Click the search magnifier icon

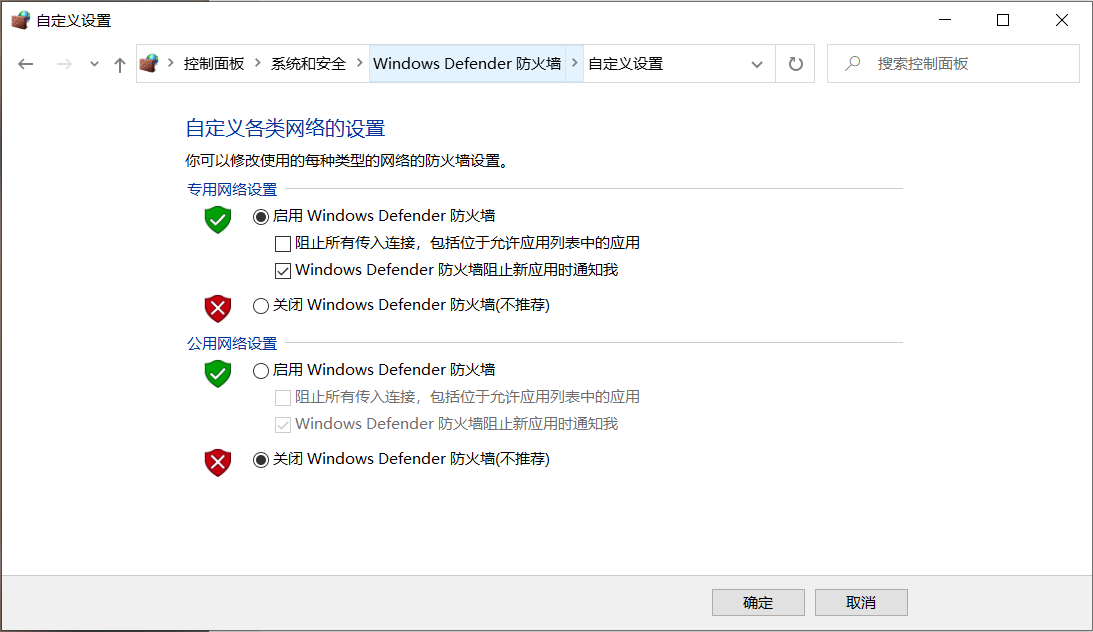tap(852, 63)
